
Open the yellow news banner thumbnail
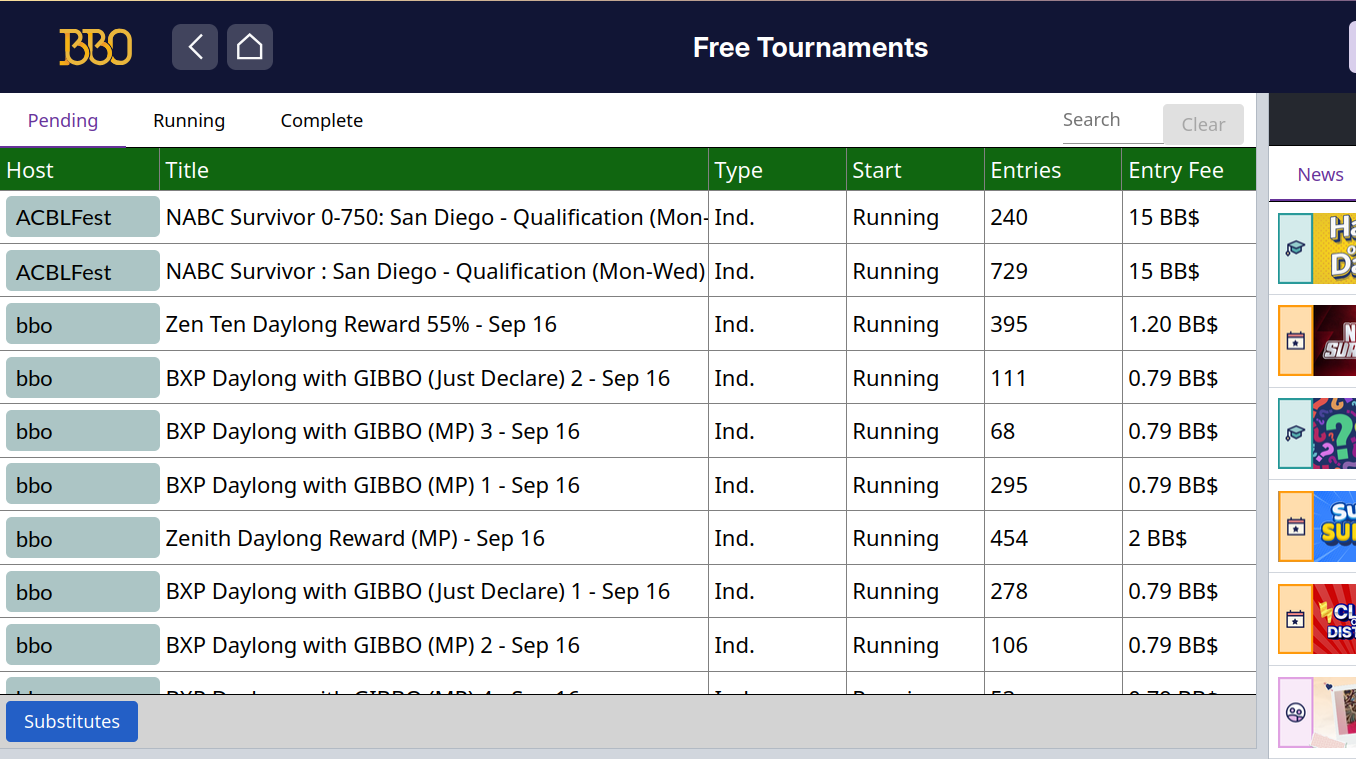1334,248
